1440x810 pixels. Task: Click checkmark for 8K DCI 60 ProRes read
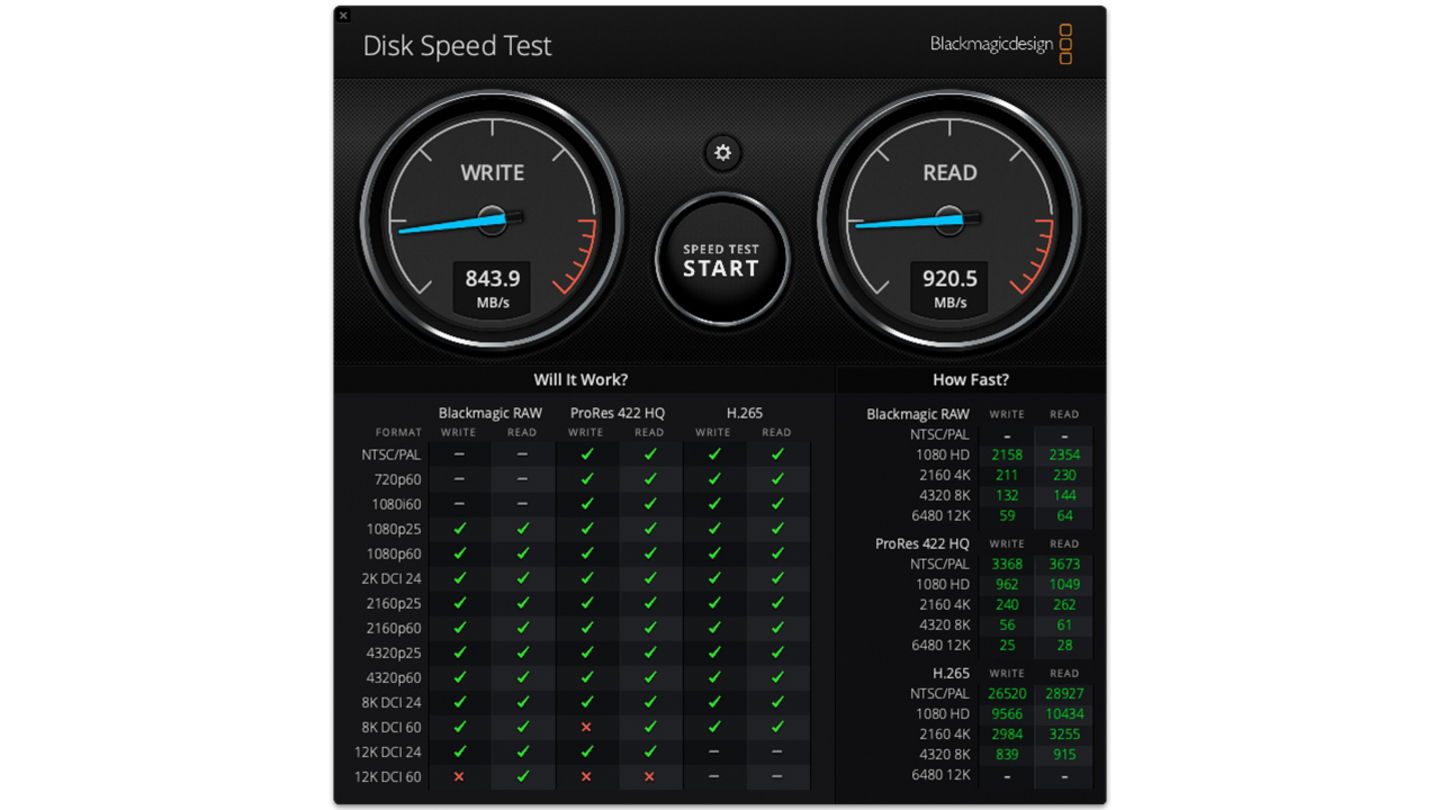pos(650,727)
